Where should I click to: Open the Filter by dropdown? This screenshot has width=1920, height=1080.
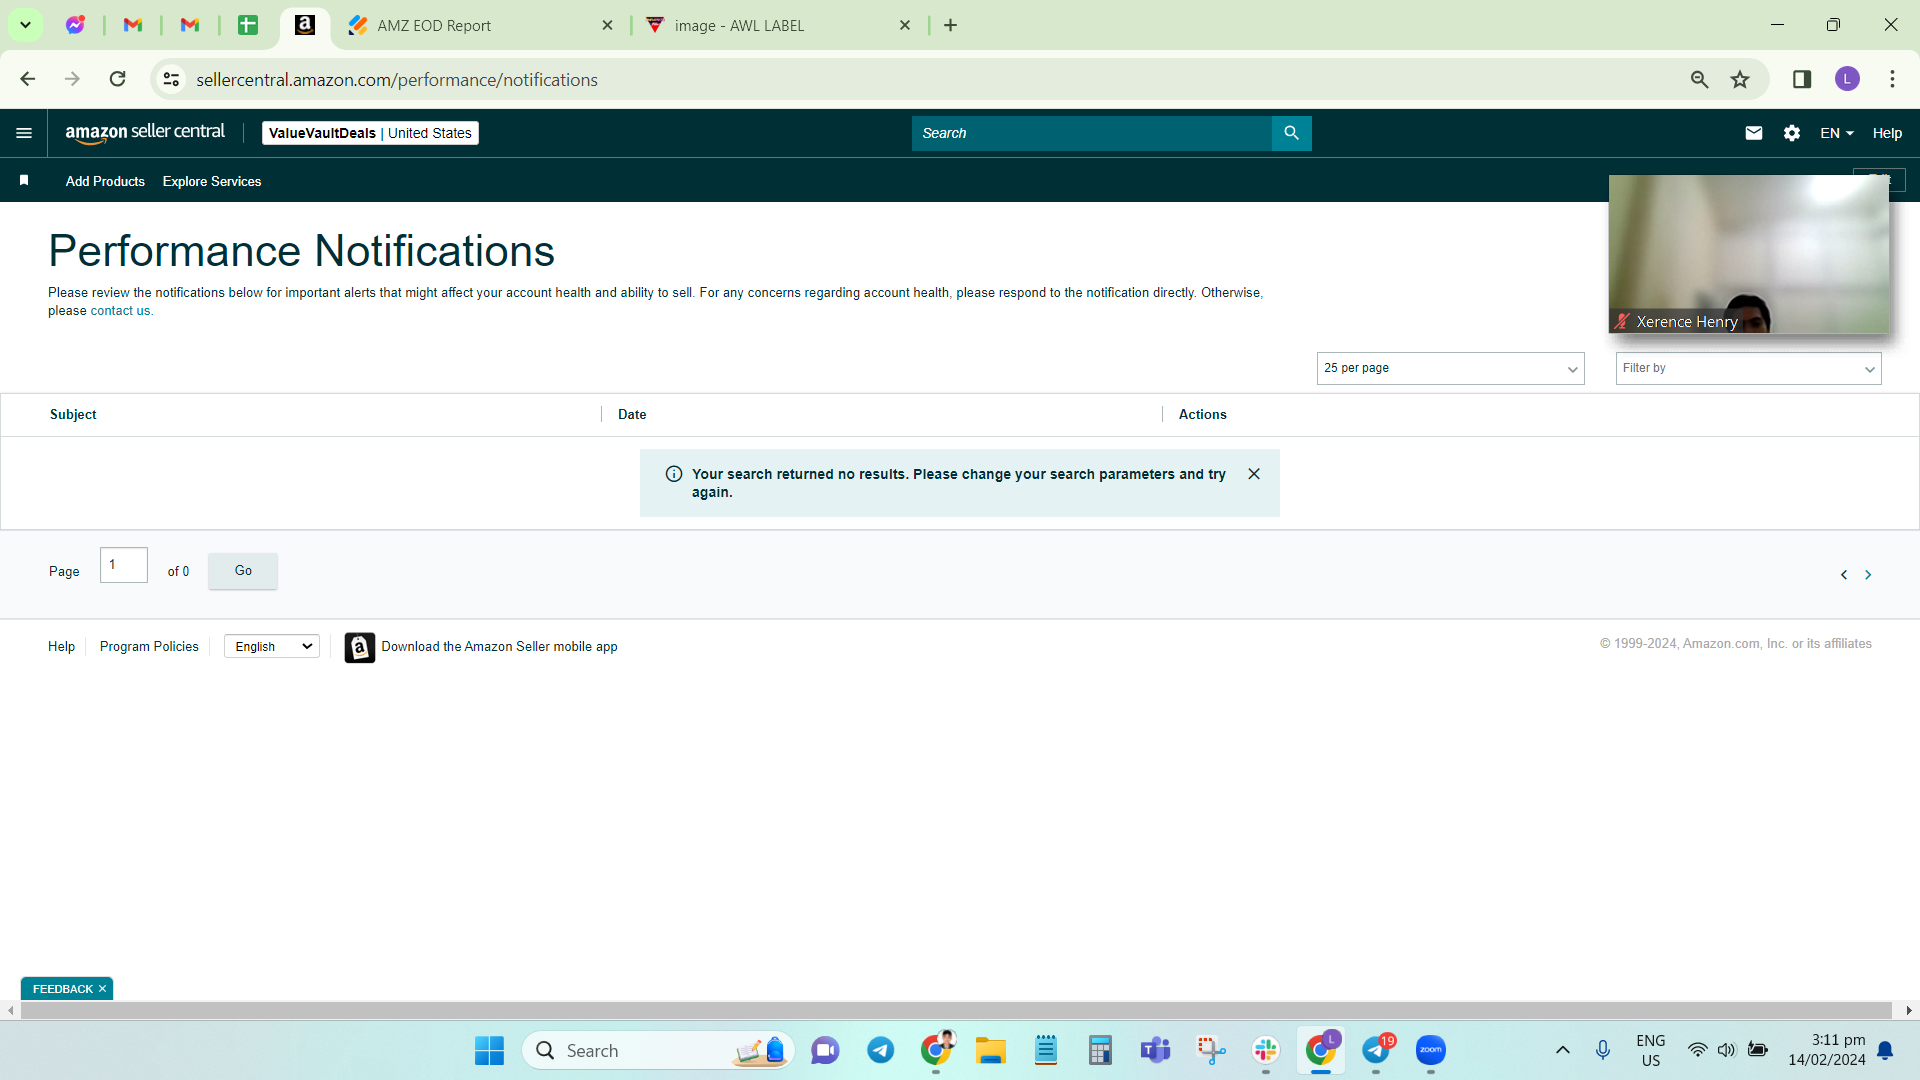(1748, 368)
